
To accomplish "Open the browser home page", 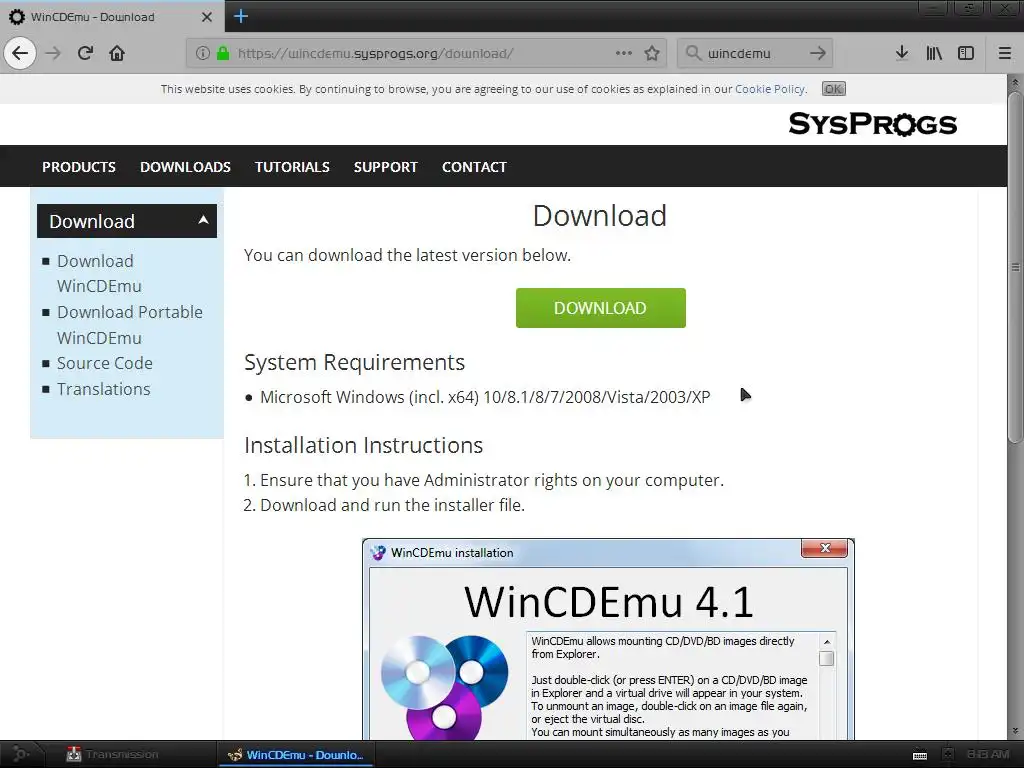I will click(x=117, y=53).
